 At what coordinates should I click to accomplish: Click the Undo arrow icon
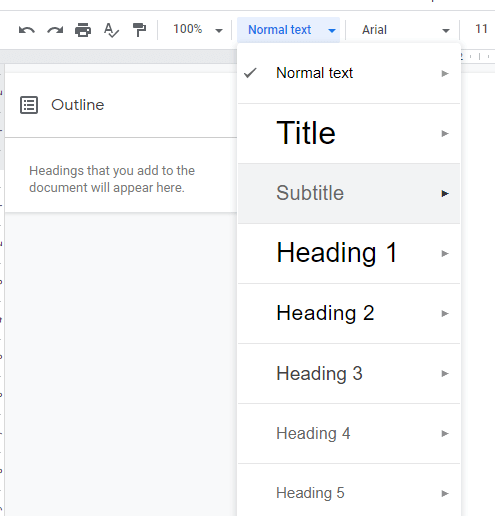[27, 30]
